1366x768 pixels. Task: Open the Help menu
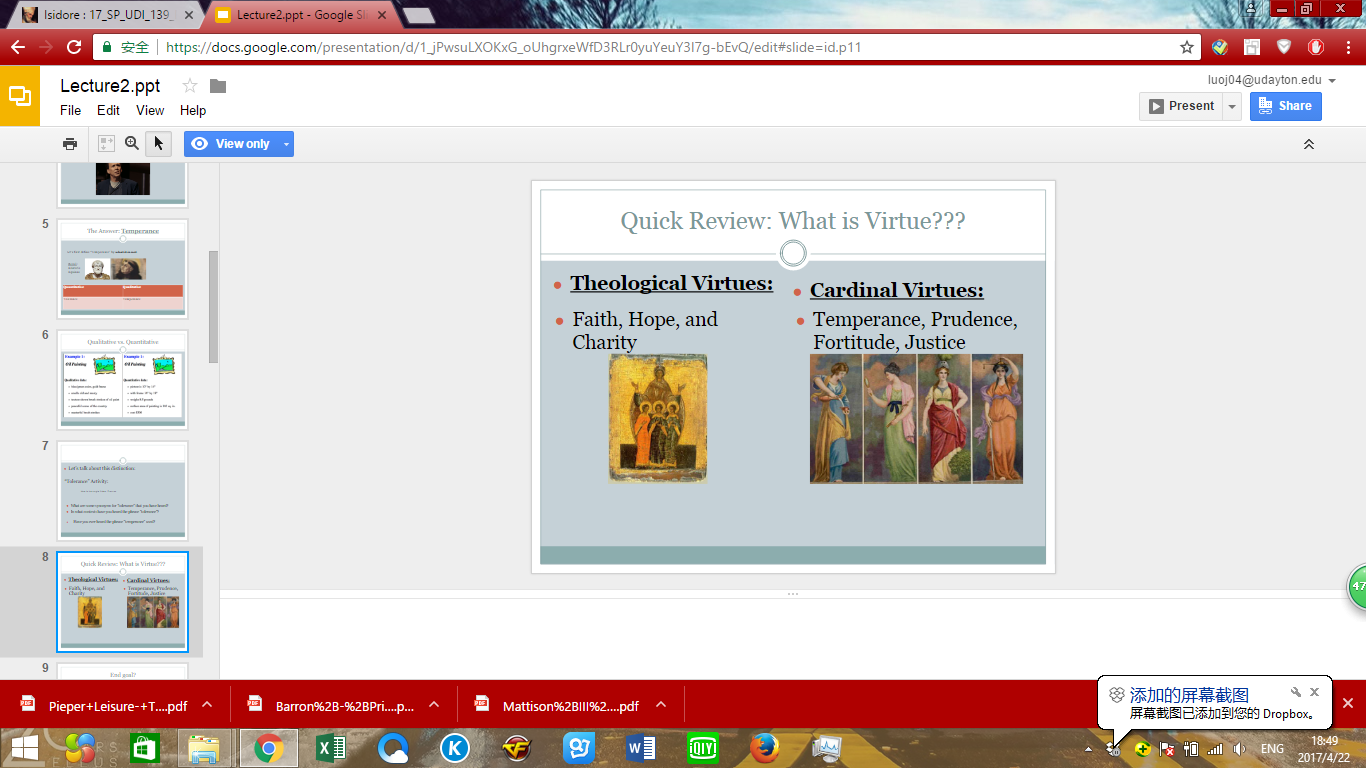192,110
